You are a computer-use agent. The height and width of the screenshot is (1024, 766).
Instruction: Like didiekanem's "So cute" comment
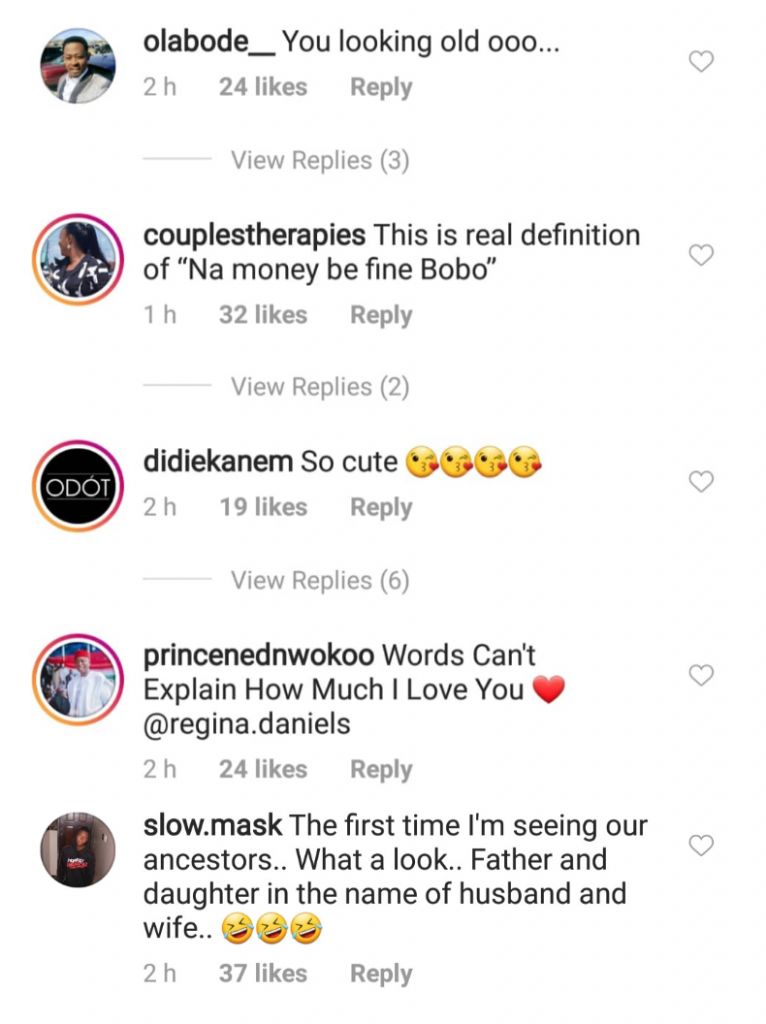point(702,482)
